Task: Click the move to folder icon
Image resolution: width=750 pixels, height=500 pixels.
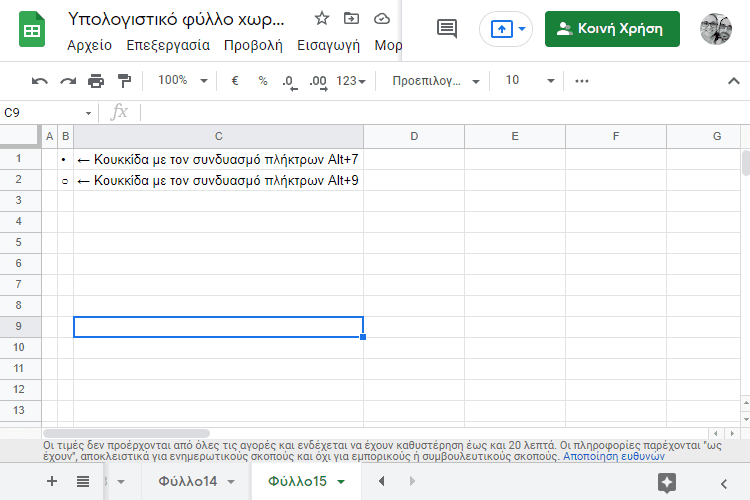Action: tap(352, 19)
